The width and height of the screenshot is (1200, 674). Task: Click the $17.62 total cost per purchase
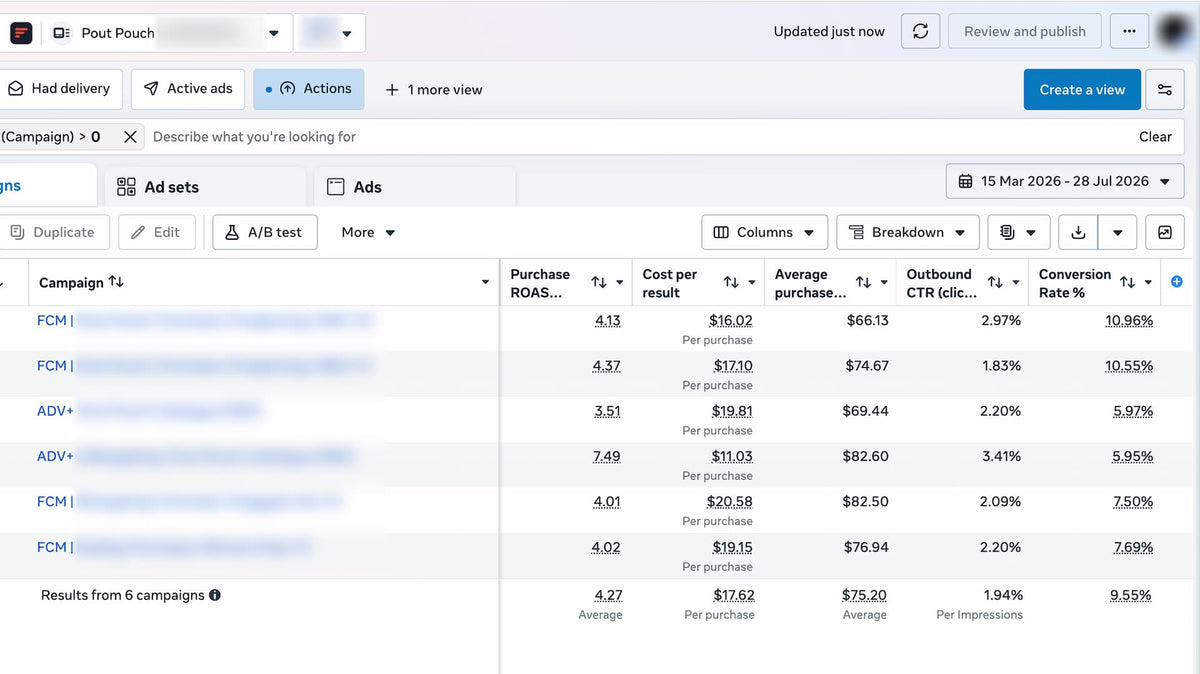tap(734, 595)
